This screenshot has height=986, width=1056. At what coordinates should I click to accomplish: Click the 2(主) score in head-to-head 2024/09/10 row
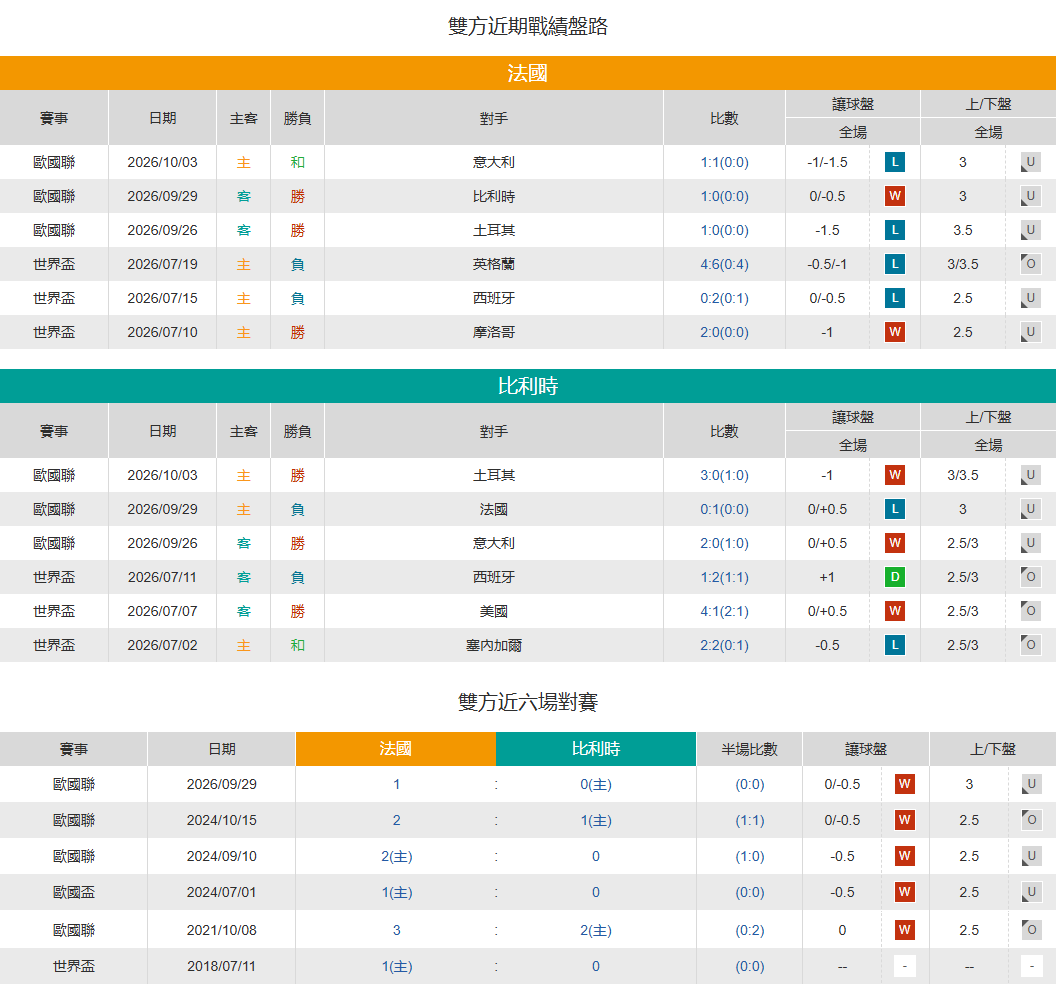(x=397, y=856)
